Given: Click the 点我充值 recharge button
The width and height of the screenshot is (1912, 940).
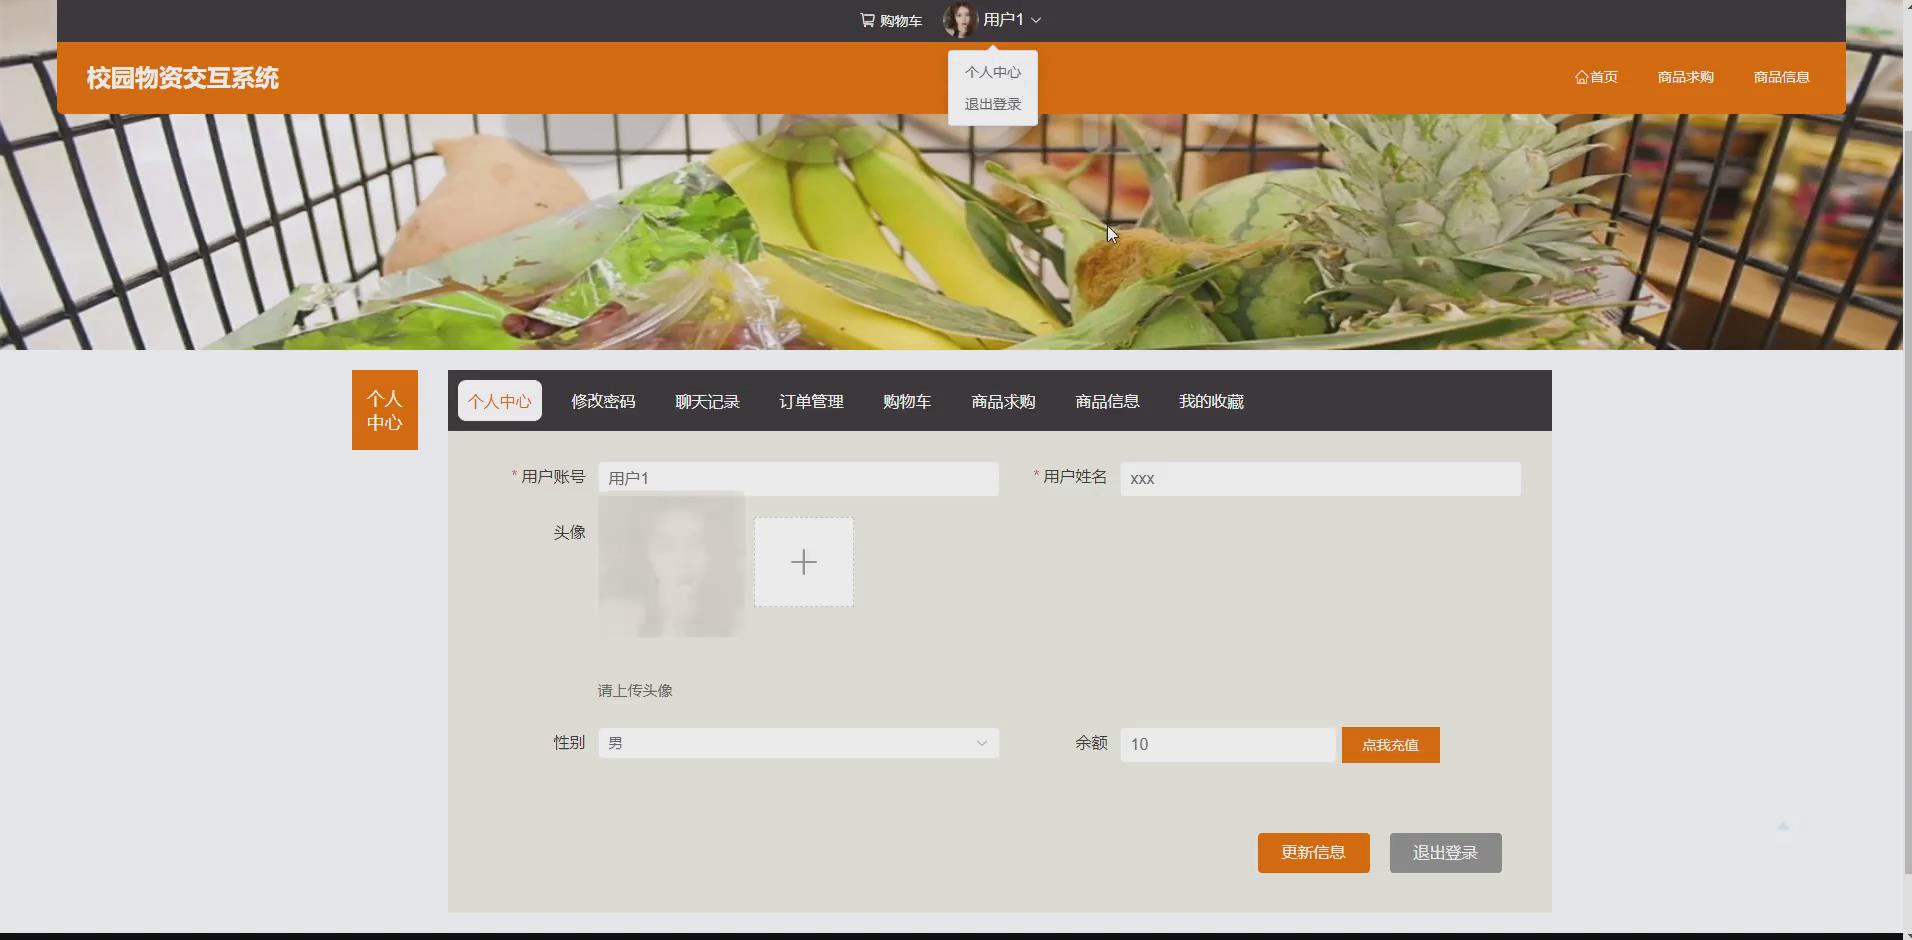Looking at the screenshot, I should (1390, 744).
